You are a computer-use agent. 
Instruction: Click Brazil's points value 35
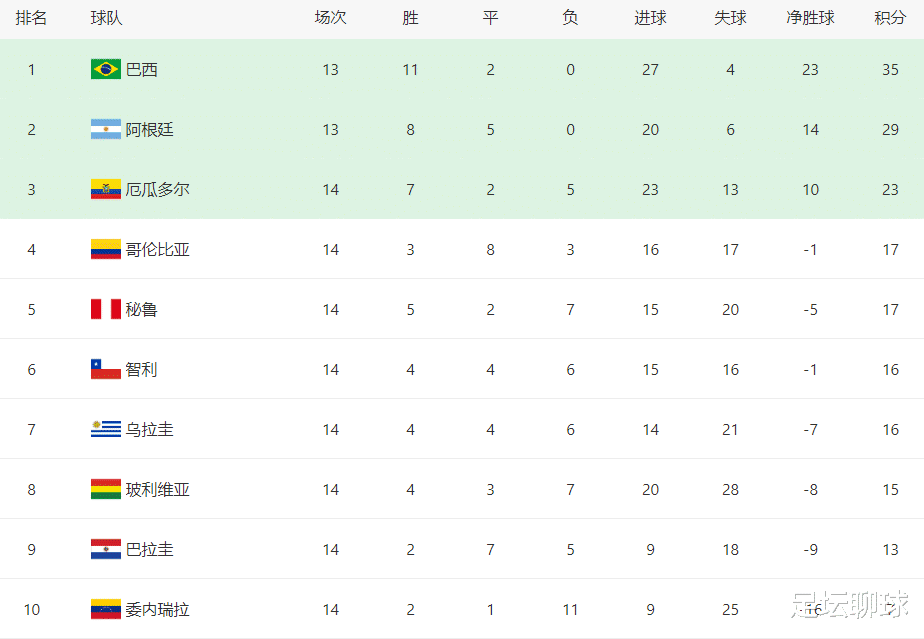pos(890,70)
